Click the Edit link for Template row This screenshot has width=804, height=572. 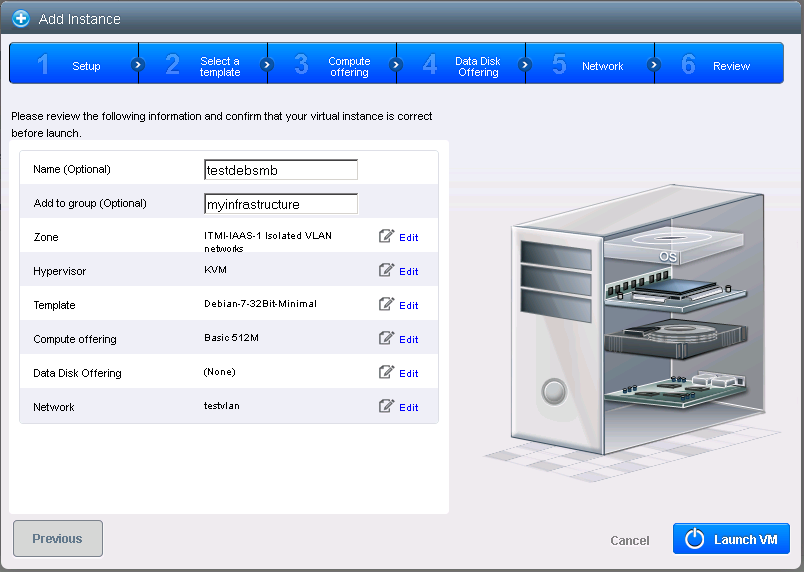[408, 305]
